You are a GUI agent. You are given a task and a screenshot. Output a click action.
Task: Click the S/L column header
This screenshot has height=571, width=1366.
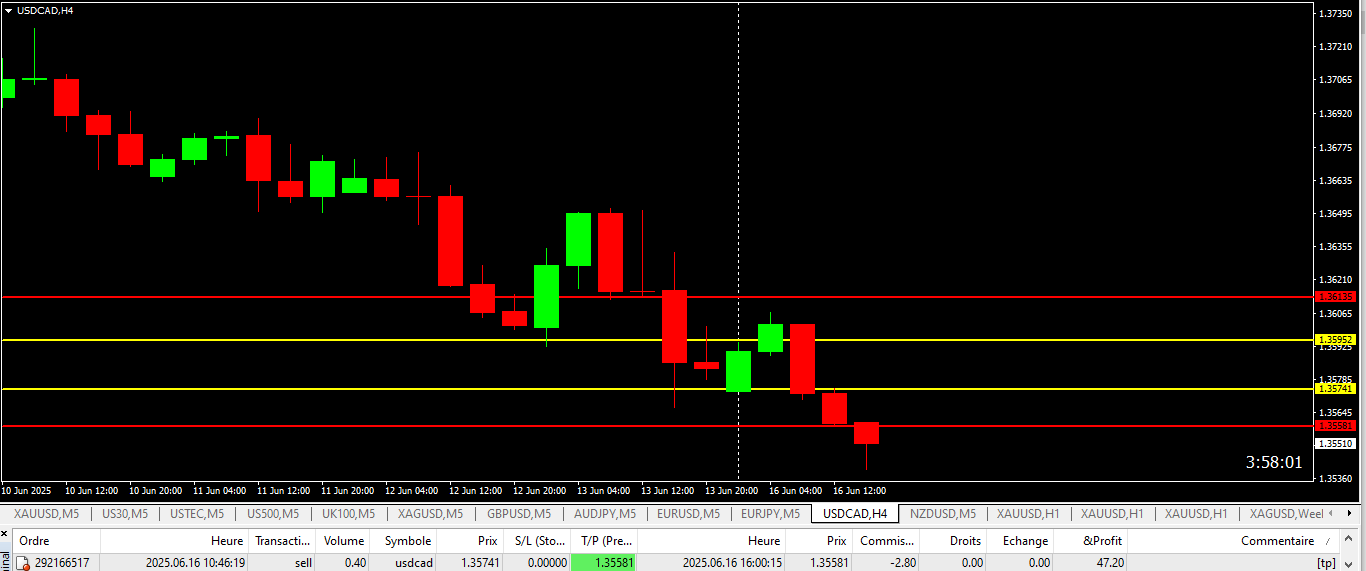tap(537, 541)
